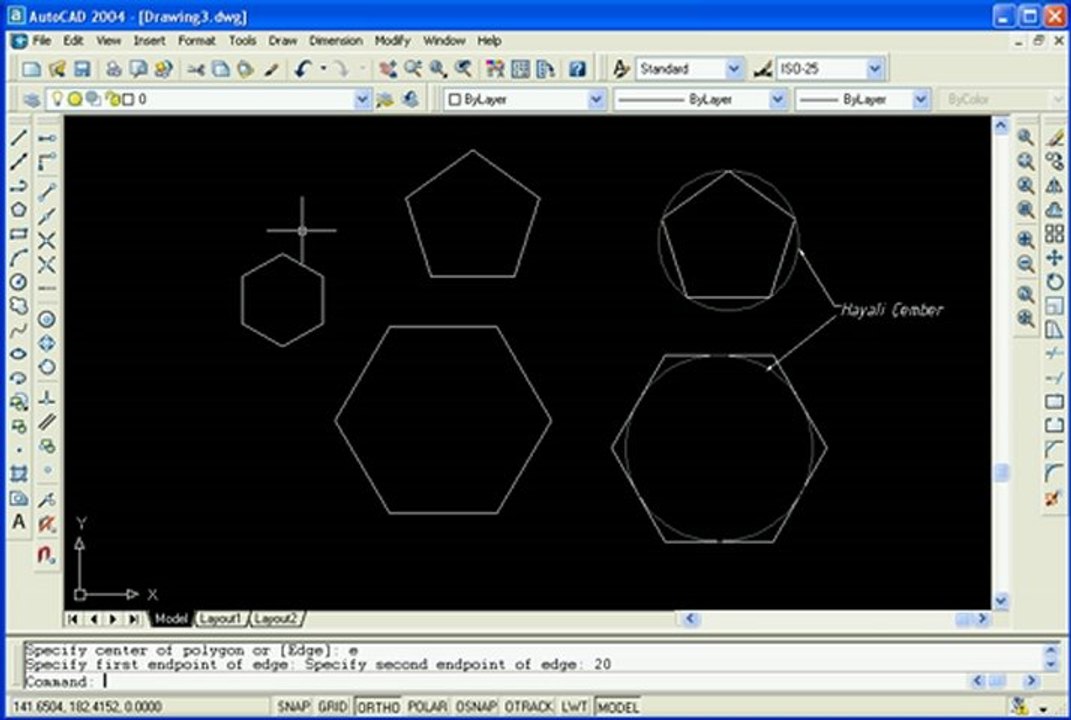This screenshot has height=720, width=1071.
Task: Click the Move modify tool
Action: click(1055, 258)
